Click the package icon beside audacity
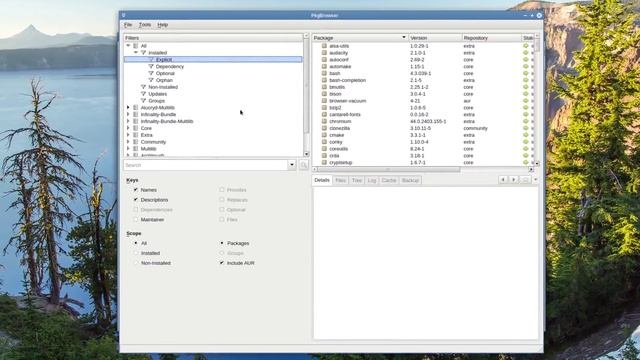This screenshot has width=640, height=360. (x=324, y=53)
